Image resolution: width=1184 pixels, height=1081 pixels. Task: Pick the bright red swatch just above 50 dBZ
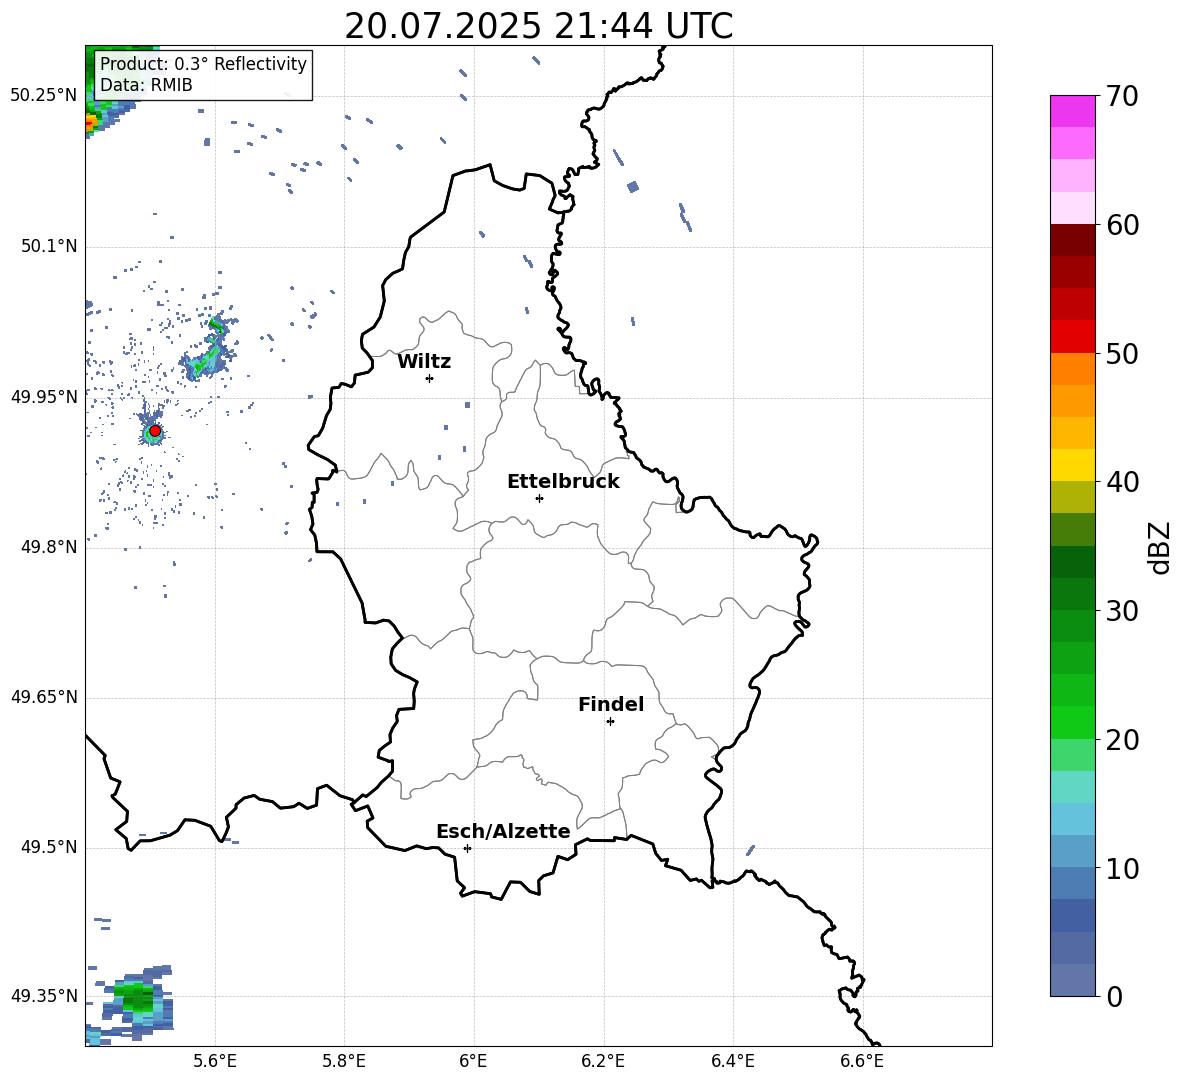click(1072, 337)
